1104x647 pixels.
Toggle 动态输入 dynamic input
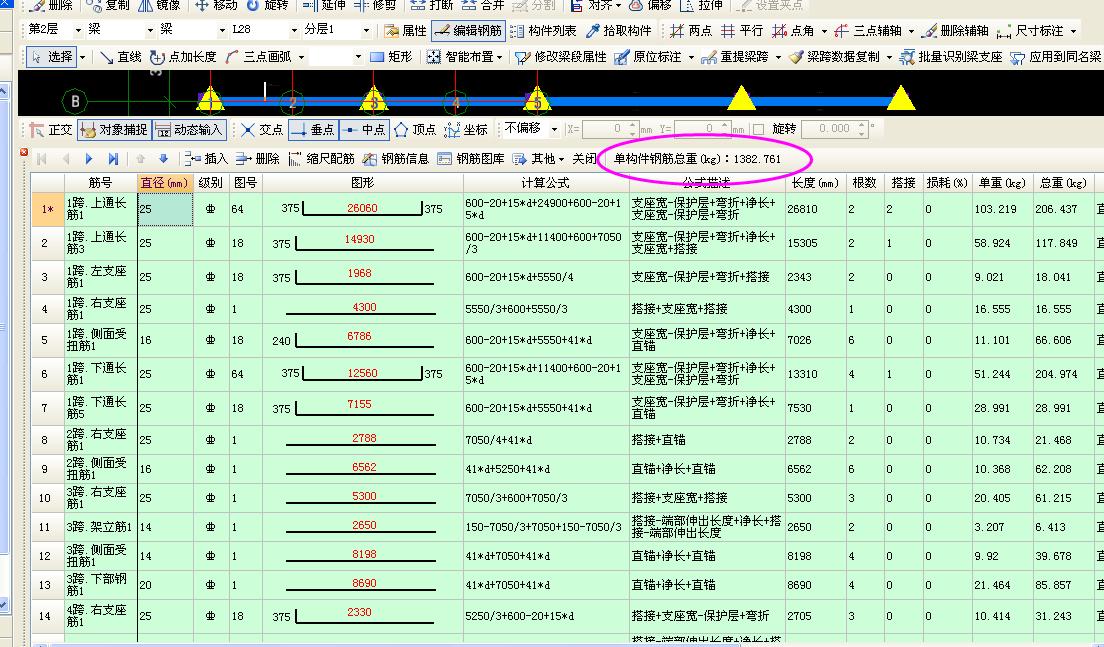pos(189,130)
